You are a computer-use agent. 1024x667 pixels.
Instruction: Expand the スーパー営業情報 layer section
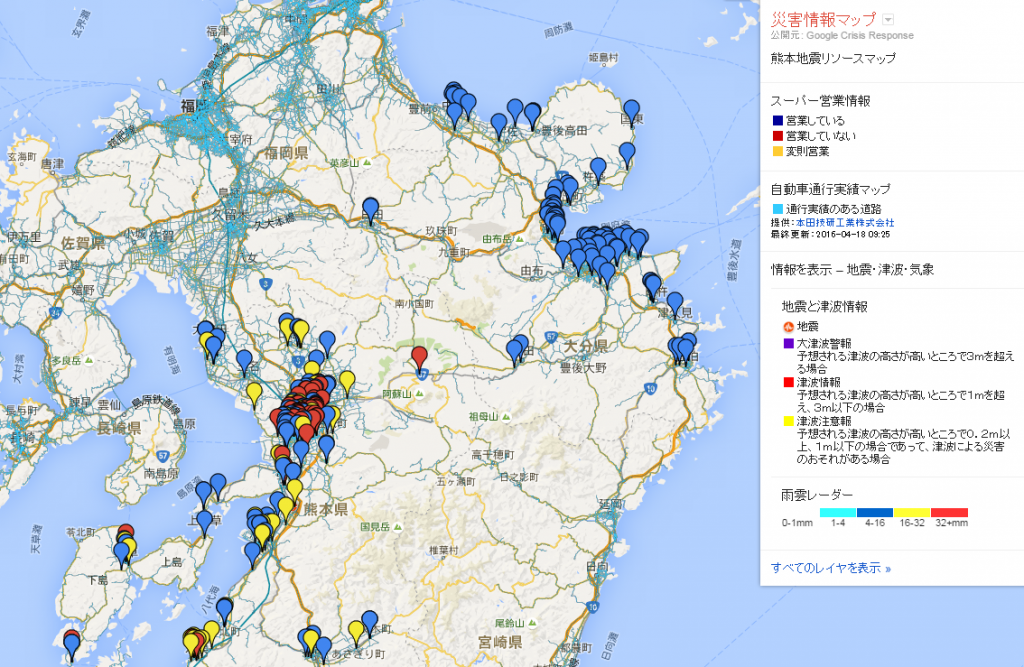[820, 101]
